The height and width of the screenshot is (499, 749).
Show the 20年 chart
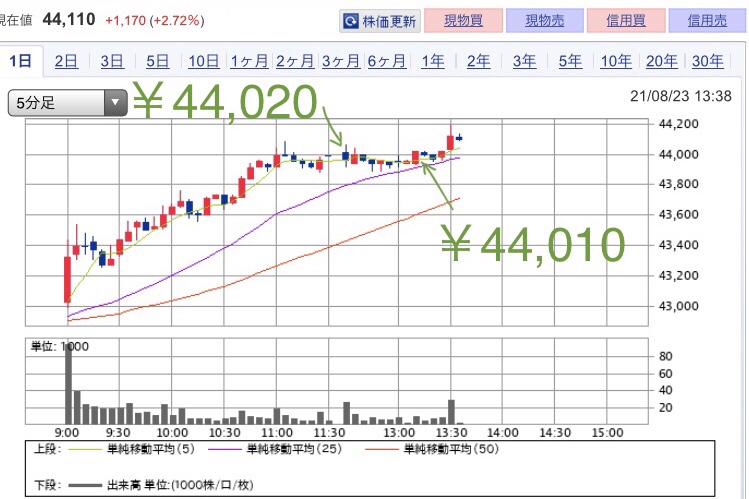pos(662,61)
